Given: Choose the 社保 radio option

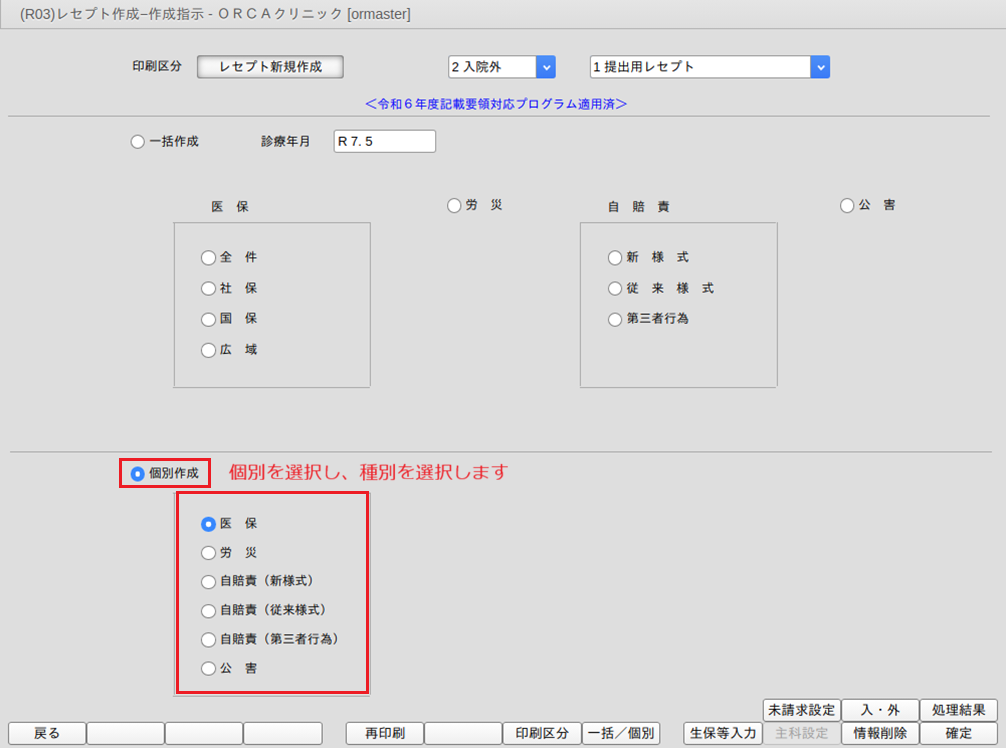Looking at the screenshot, I should pyautogui.click(x=208, y=288).
